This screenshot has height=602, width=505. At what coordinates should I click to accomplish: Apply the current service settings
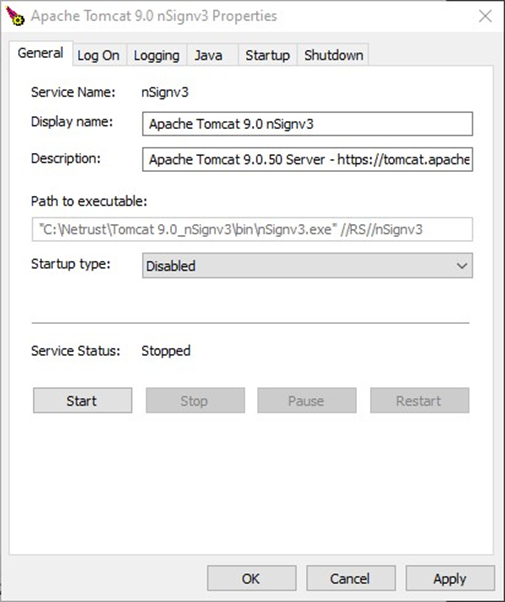450,578
